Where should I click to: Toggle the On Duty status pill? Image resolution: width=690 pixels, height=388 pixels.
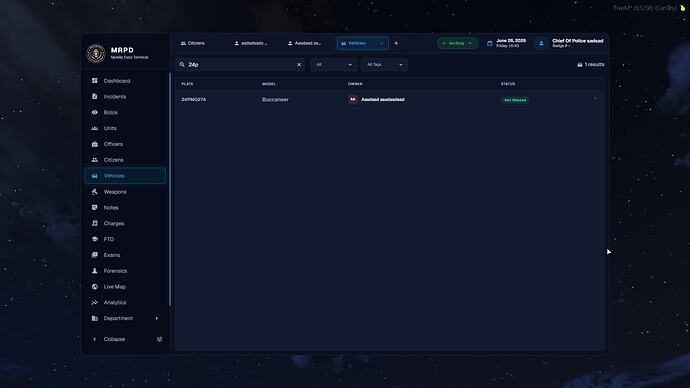coord(457,43)
